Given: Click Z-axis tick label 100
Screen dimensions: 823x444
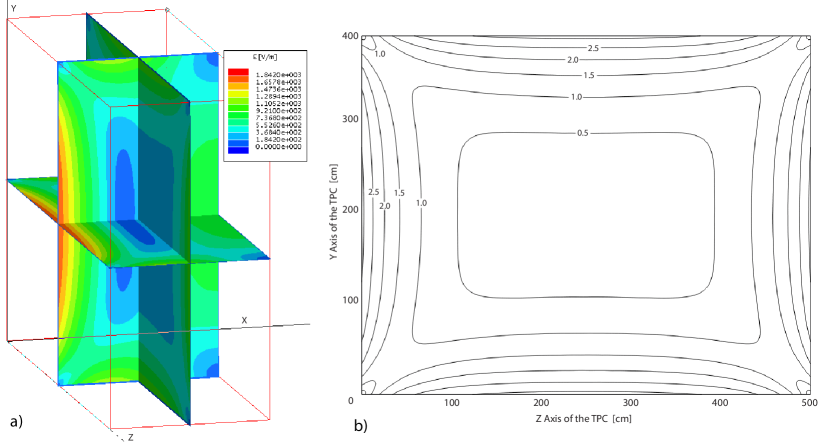Looking at the screenshot, I should pos(452,403).
